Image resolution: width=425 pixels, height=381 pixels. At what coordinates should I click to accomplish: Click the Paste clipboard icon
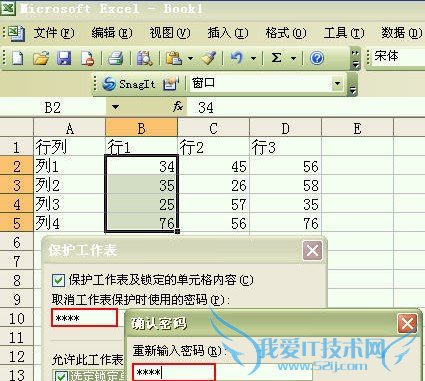point(174,58)
